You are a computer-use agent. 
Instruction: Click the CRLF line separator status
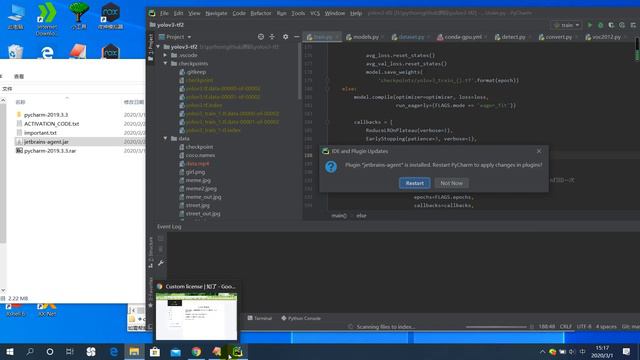coord(566,327)
